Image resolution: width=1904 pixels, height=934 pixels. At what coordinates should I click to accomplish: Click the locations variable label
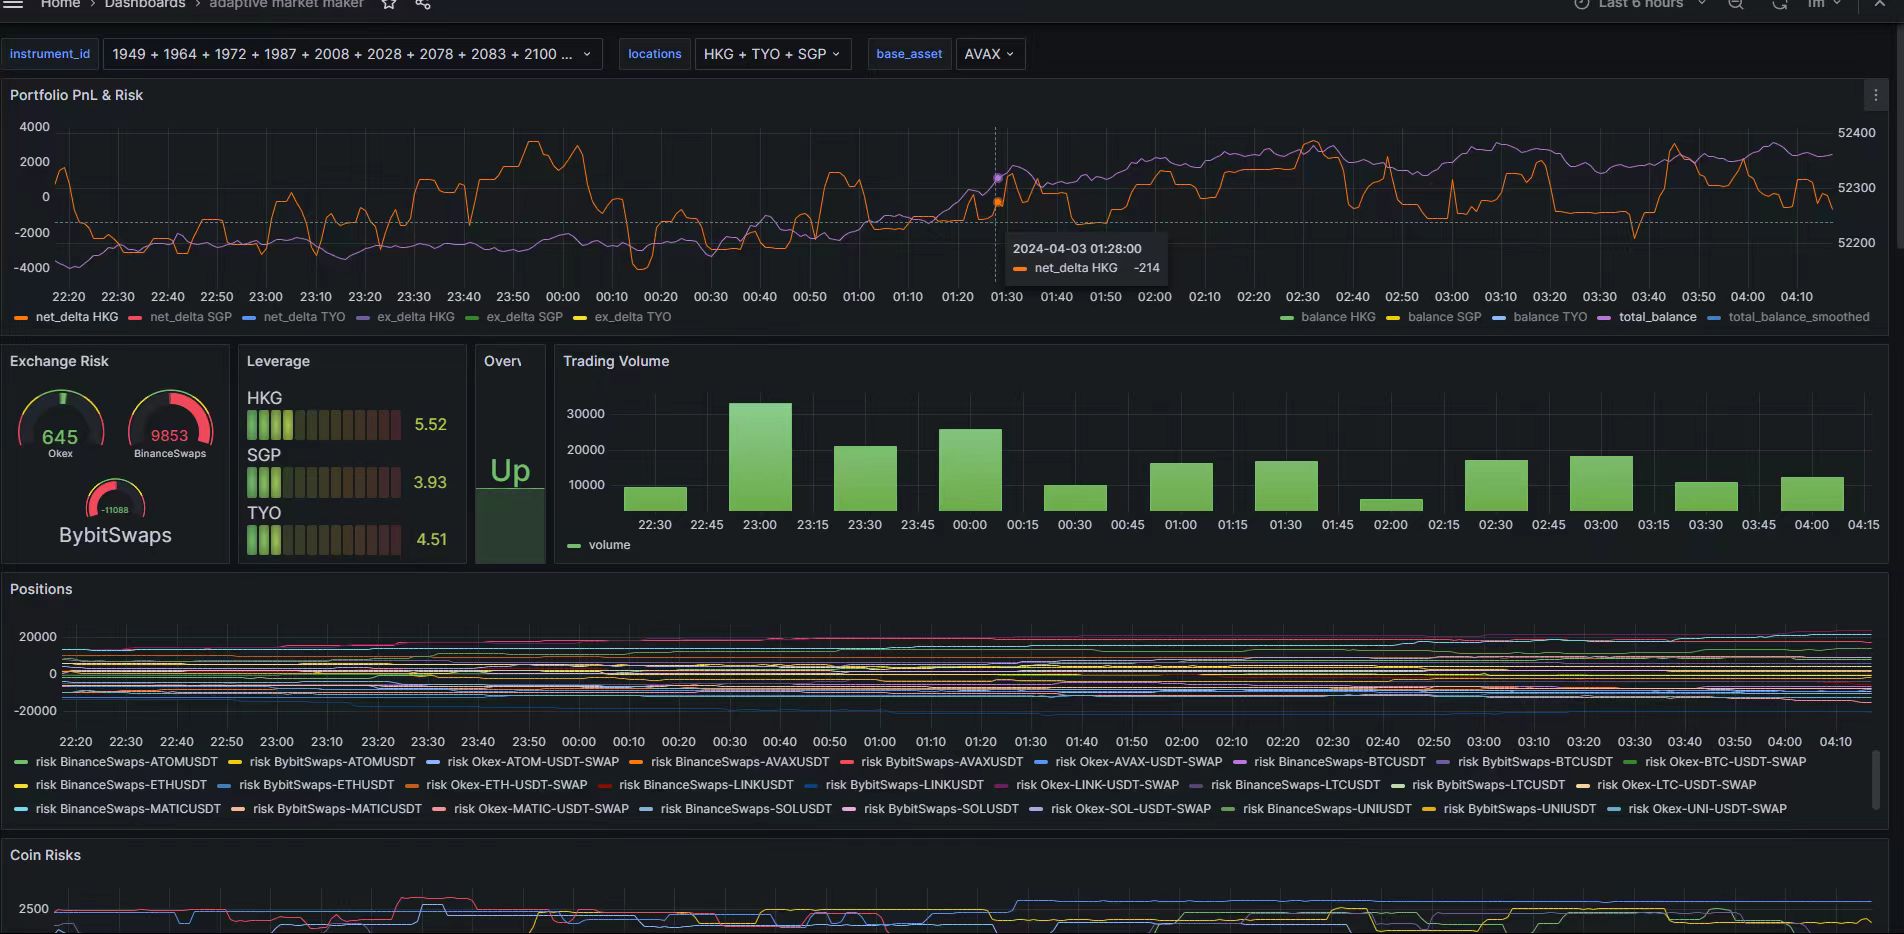click(x=654, y=54)
